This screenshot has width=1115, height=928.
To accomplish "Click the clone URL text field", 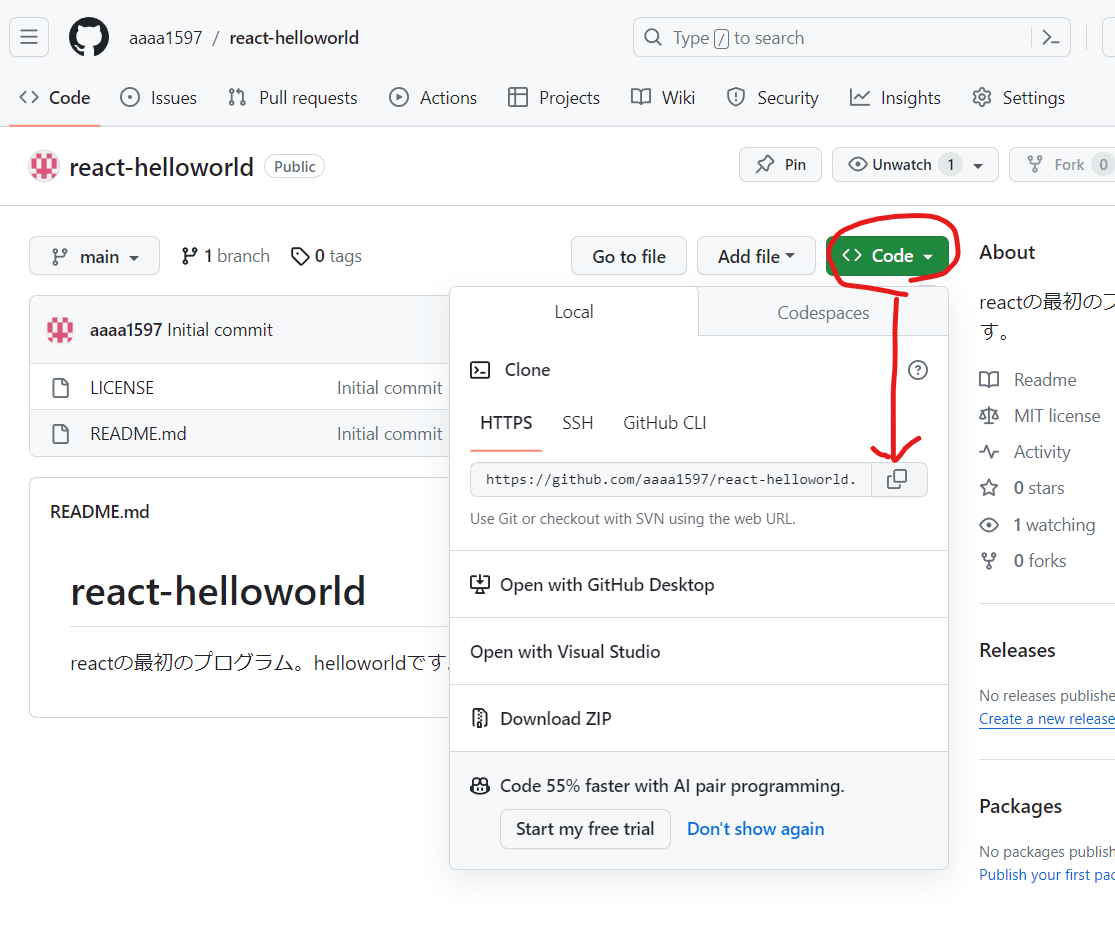I will [x=671, y=479].
